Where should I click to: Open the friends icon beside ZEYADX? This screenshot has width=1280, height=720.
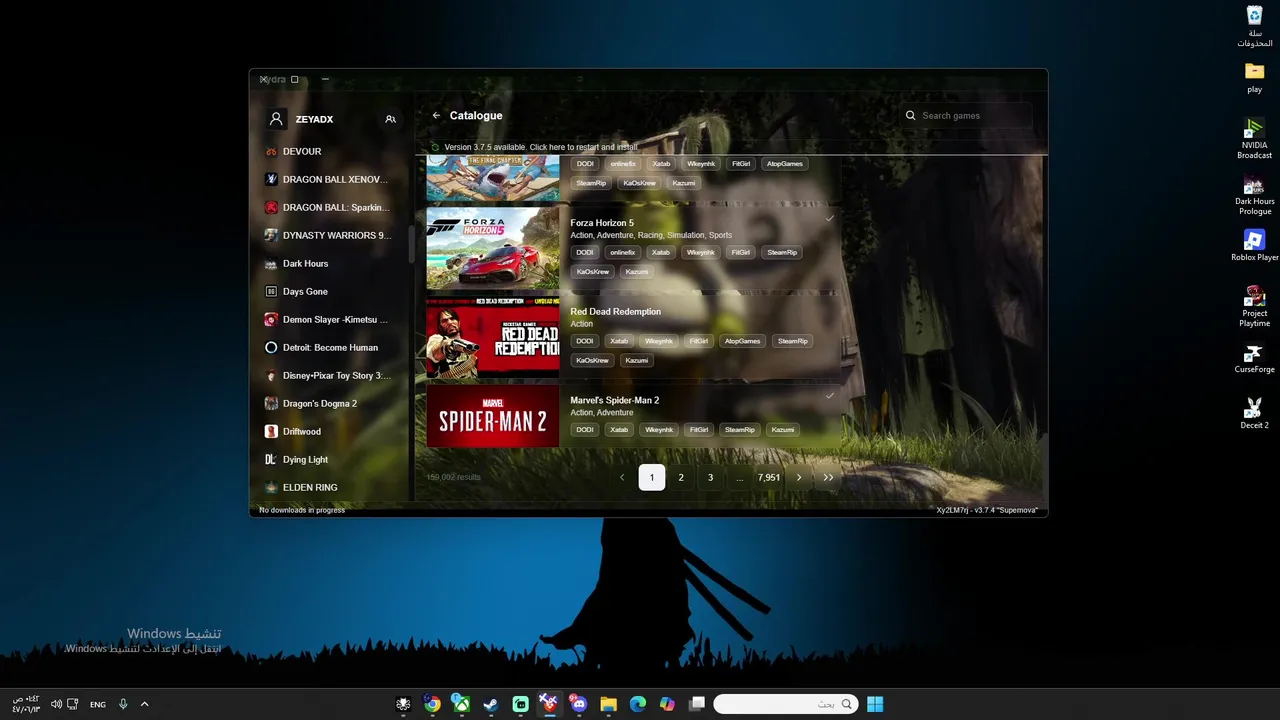point(390,119)
